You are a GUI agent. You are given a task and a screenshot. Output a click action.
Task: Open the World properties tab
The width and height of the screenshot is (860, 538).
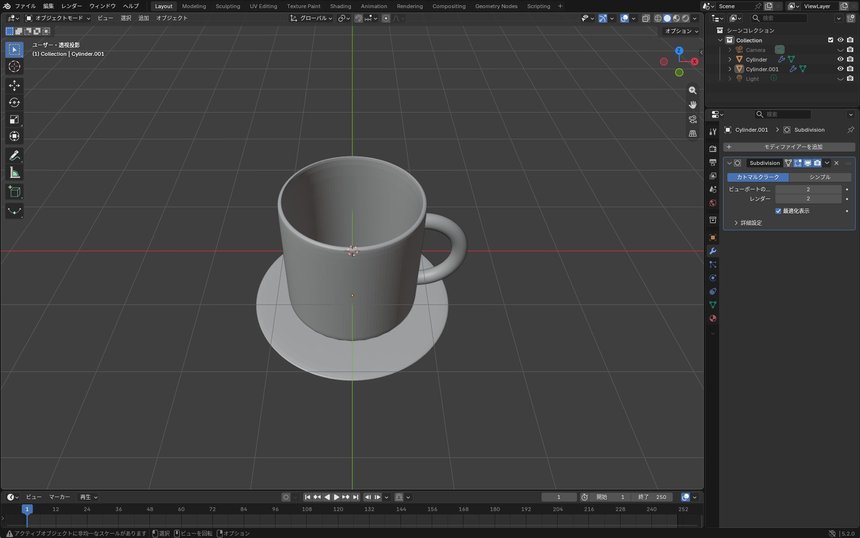click(712, 203)
